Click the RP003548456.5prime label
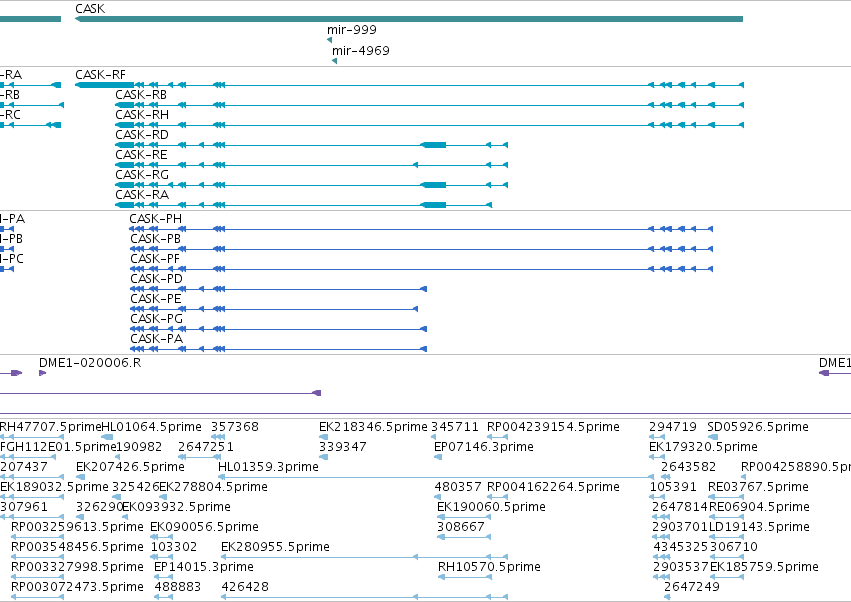851x602 pixels. click(x=77, y=547)
